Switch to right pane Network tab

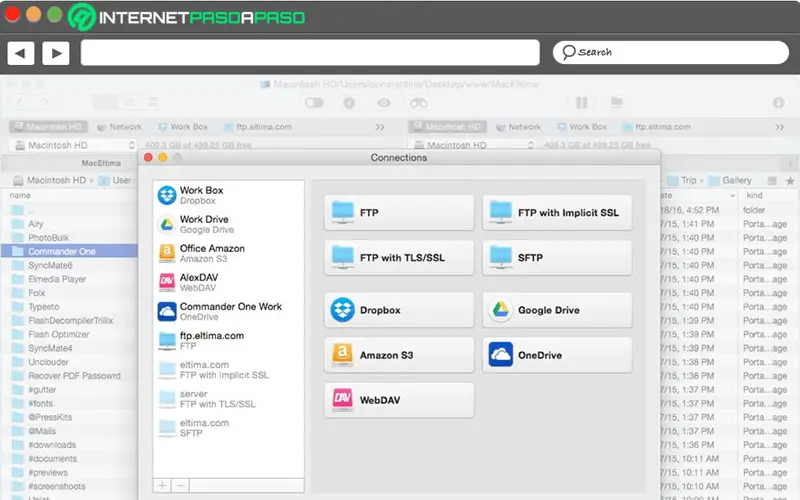click(518, 127)
